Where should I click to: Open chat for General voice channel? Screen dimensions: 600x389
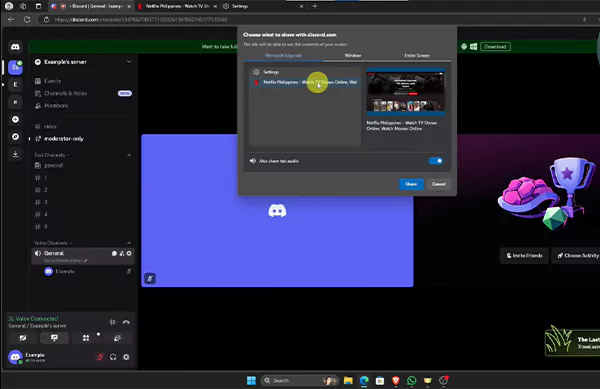[x=114, y=253]
